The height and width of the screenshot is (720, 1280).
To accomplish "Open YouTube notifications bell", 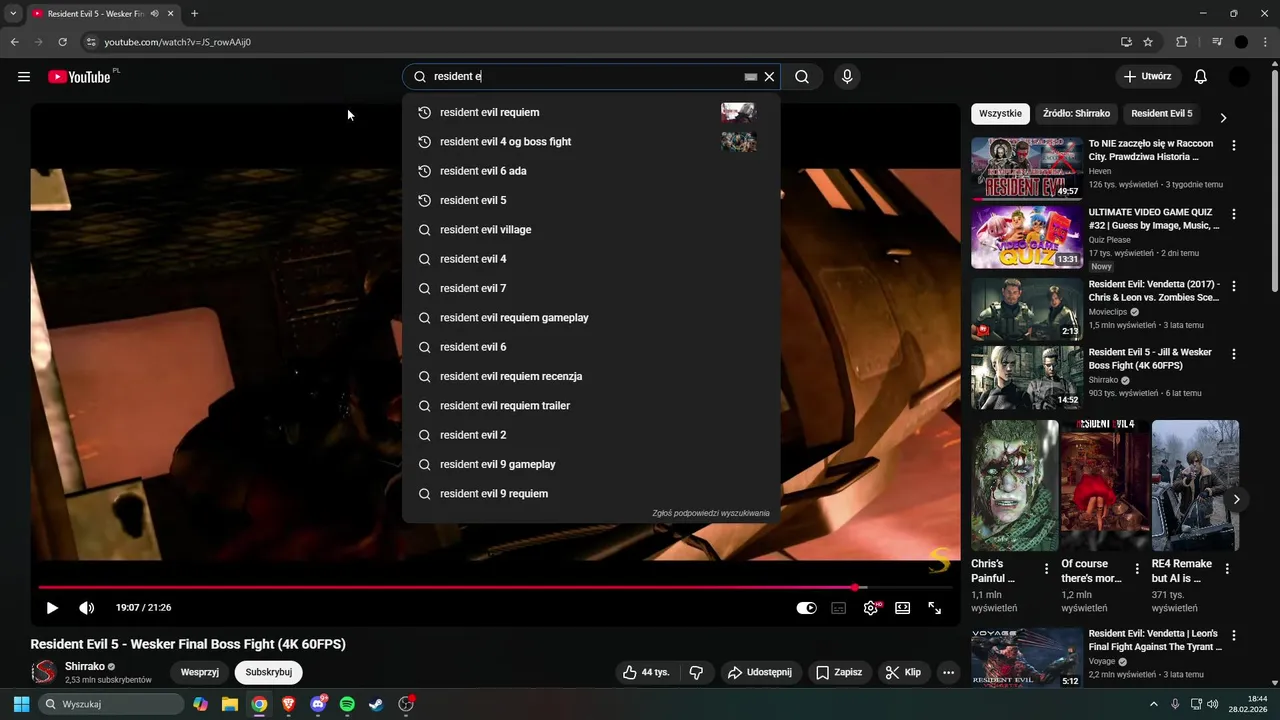I will (1201, 77).
